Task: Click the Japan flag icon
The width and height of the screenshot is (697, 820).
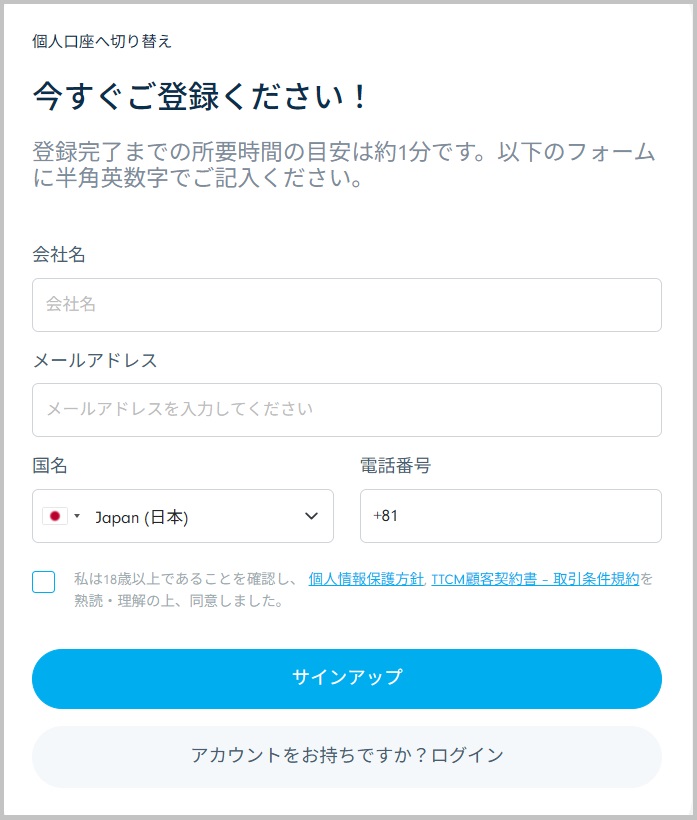Action: point(55,516)
